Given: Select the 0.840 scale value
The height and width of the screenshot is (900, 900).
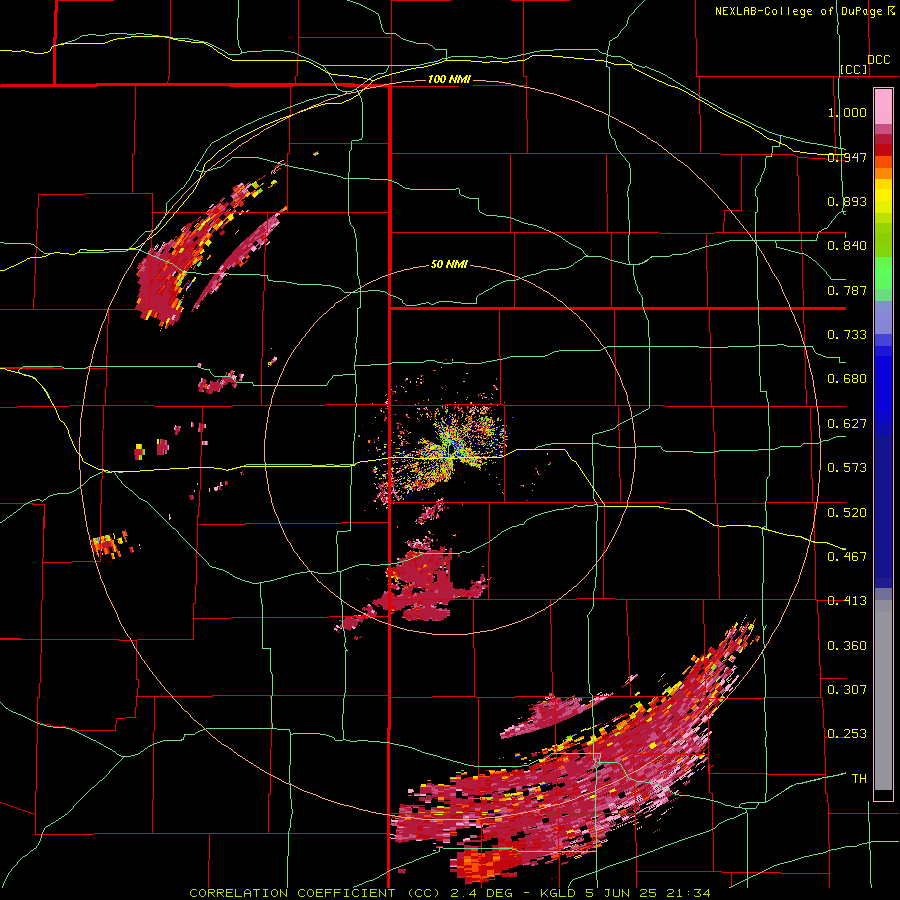Looking at the screenshot, I should click(x=847, y=246).
